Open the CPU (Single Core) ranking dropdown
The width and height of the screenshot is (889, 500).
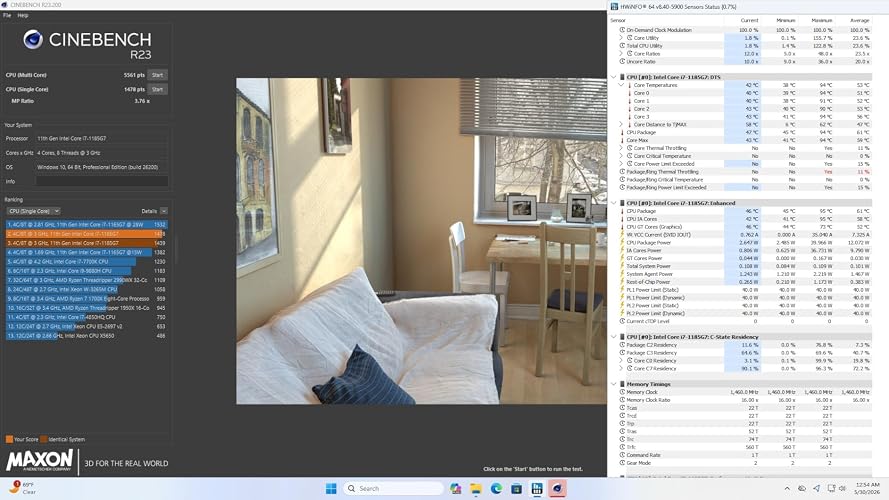point(33,211)
